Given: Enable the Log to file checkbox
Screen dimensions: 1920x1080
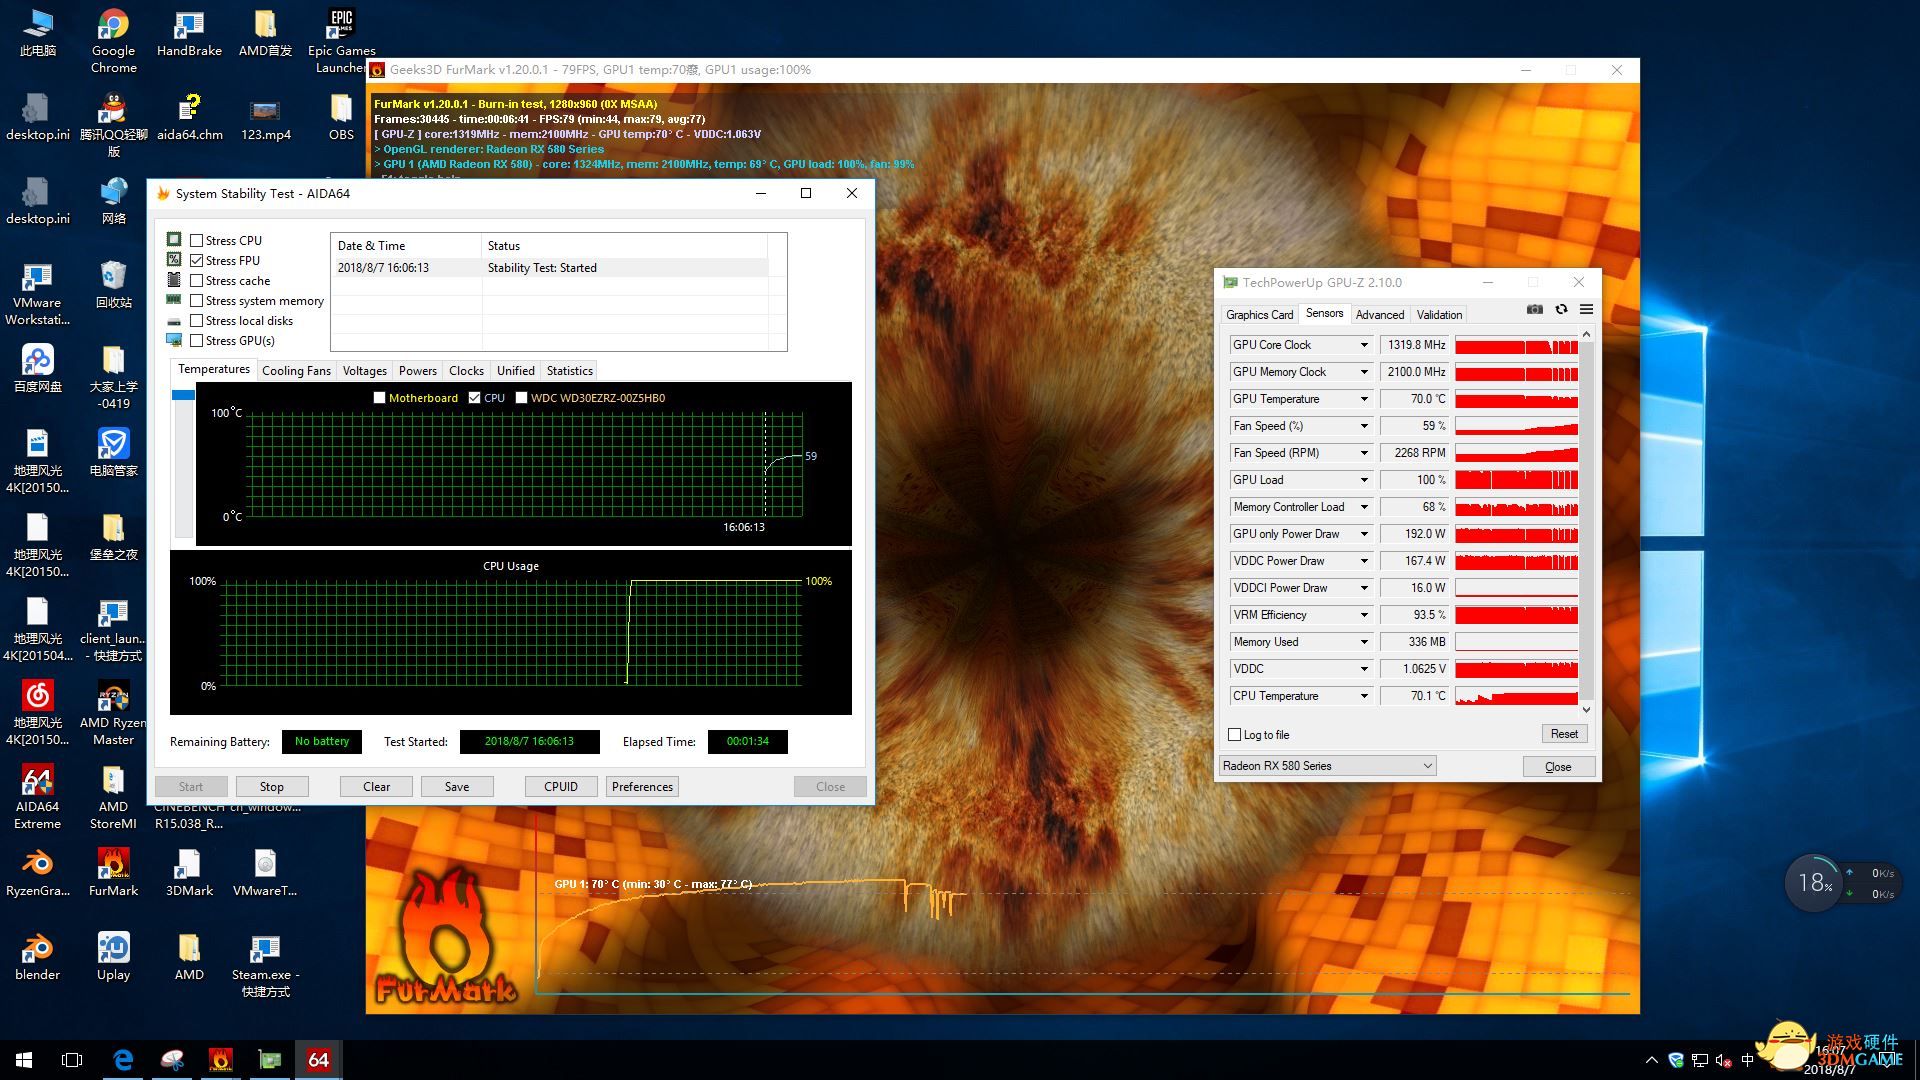Looking at the screenshot, I should pyautogui.click(x=1235, y=735).
